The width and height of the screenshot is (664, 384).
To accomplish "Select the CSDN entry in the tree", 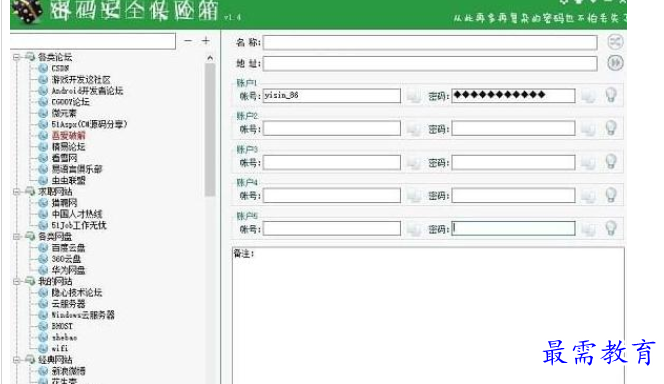I will 60,68.
